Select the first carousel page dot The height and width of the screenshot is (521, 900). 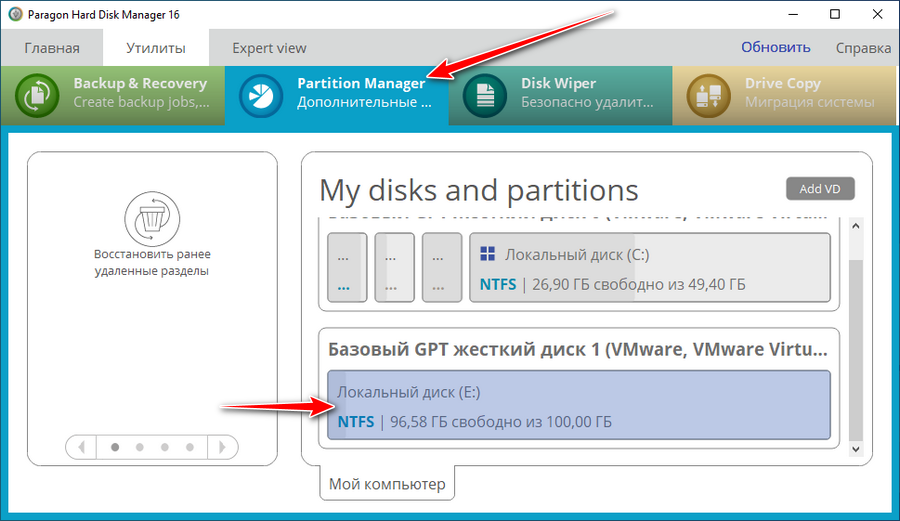(115, 447)
